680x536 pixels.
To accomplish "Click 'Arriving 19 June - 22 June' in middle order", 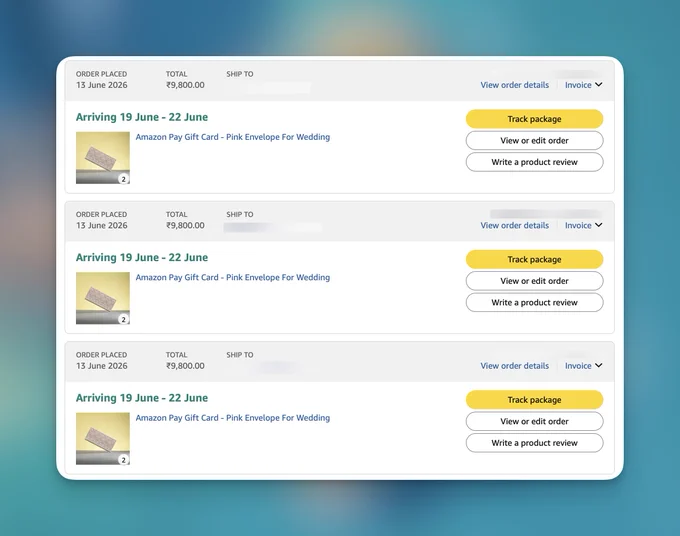I will coord(142,258).
